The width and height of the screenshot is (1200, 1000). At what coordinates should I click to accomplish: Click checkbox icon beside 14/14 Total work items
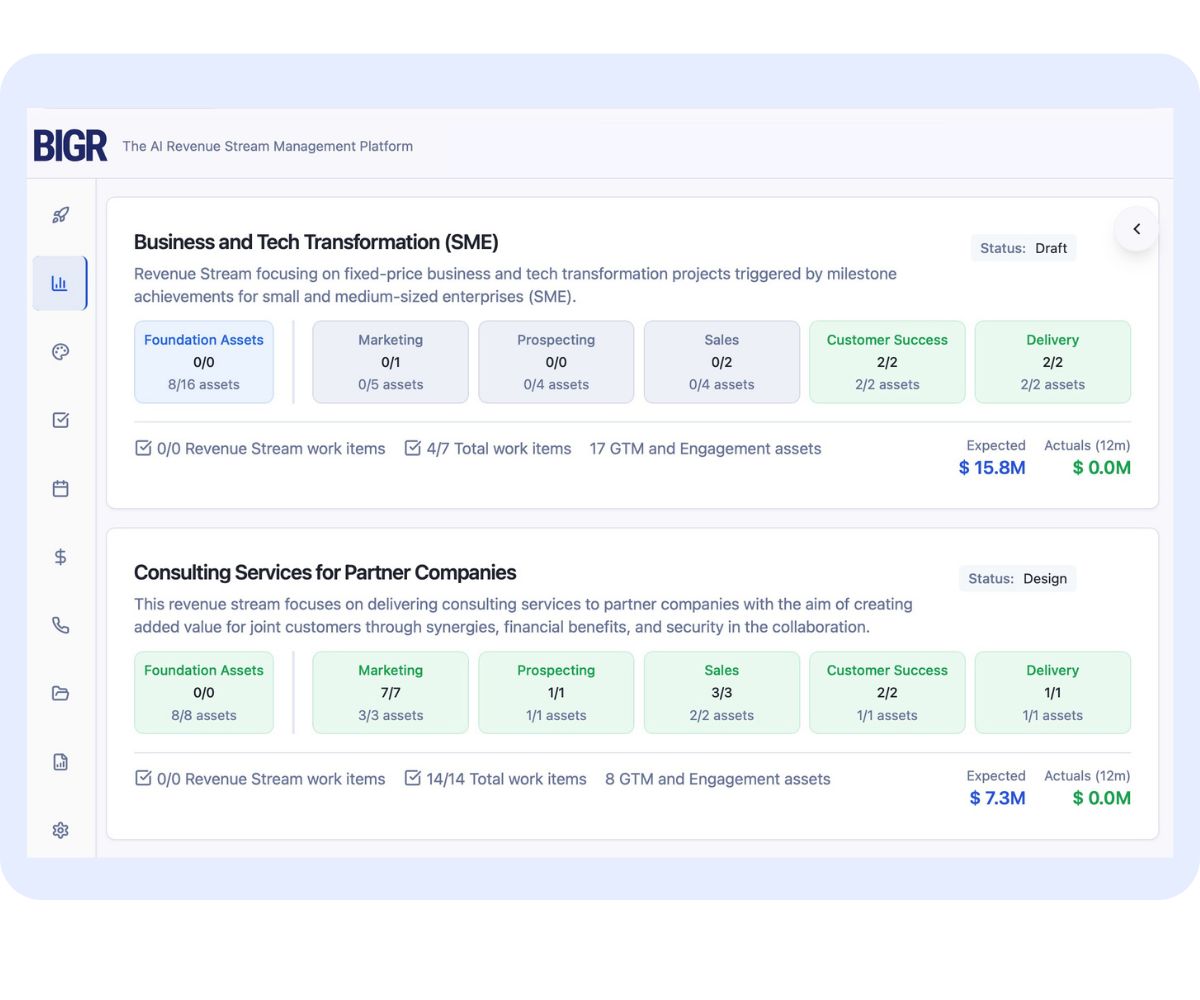[412, 778]
